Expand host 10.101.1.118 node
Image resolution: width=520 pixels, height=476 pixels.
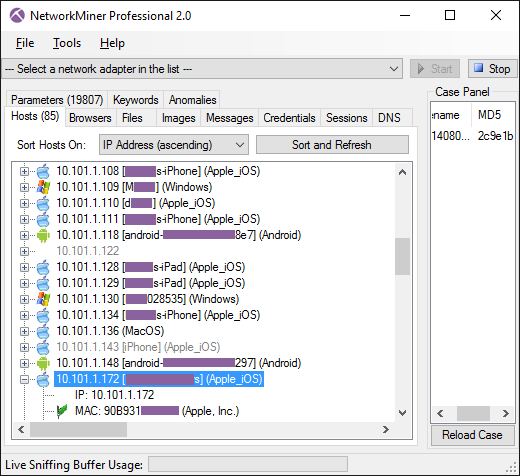tap(24, 235)
